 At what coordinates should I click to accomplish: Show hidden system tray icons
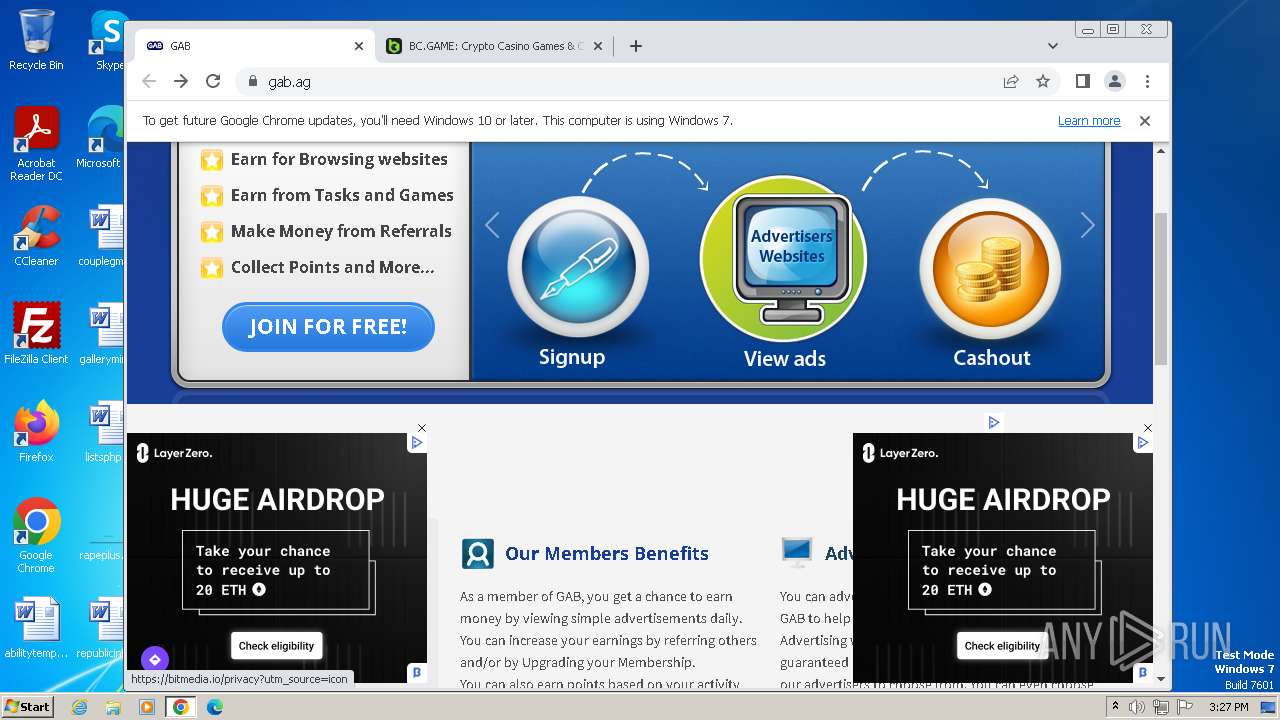1116,706
